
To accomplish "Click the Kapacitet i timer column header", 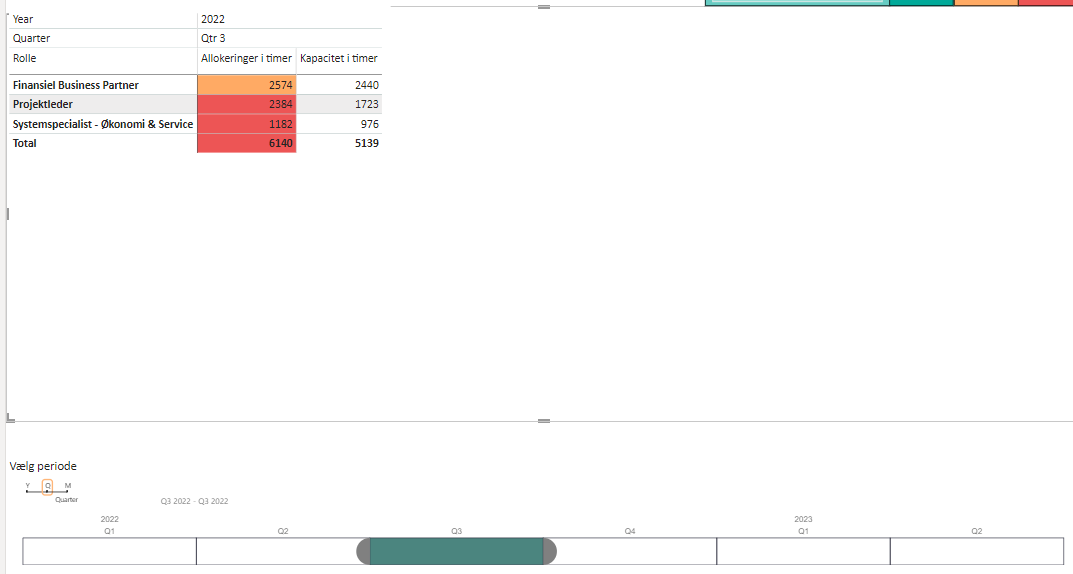I will [339, 58].
